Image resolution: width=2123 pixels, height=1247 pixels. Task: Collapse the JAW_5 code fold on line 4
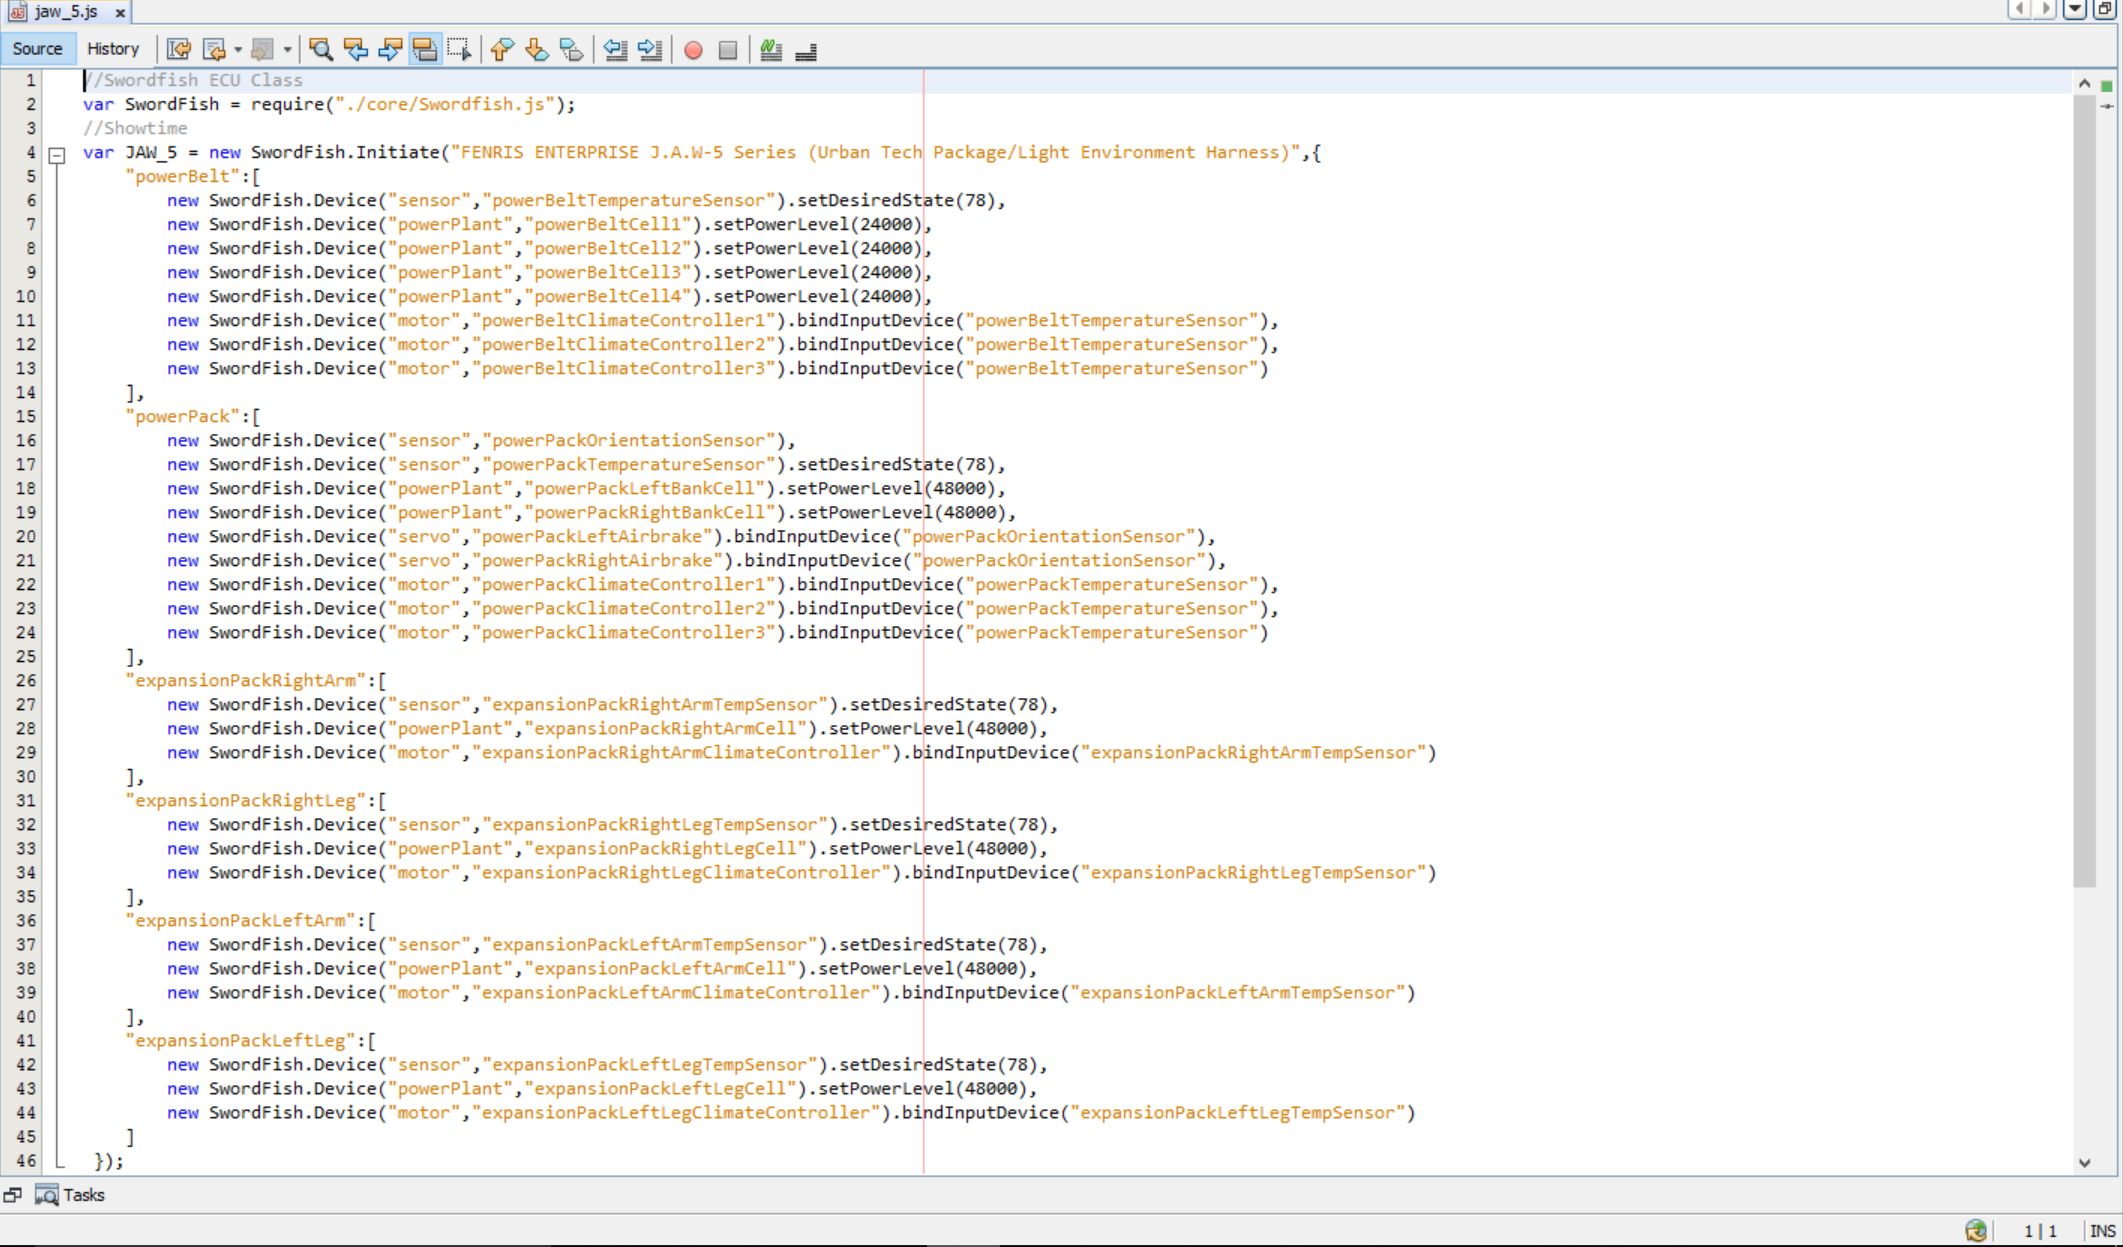coord(57,155)
